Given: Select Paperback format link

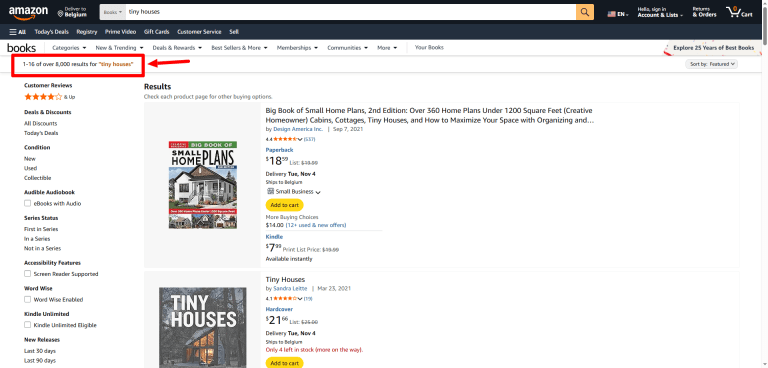Looking at the screenshot, I should (279, 150).
